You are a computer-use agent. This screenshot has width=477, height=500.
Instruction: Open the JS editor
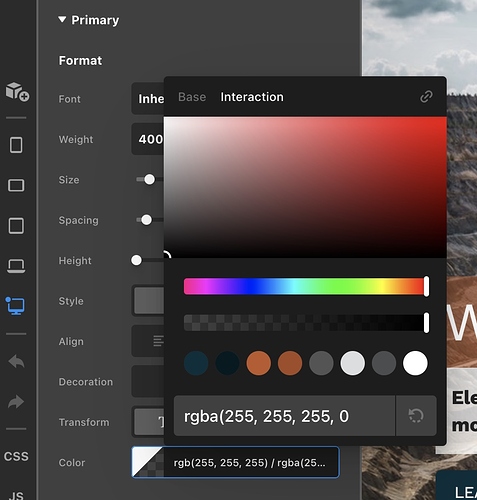click(x=16, y=496)
